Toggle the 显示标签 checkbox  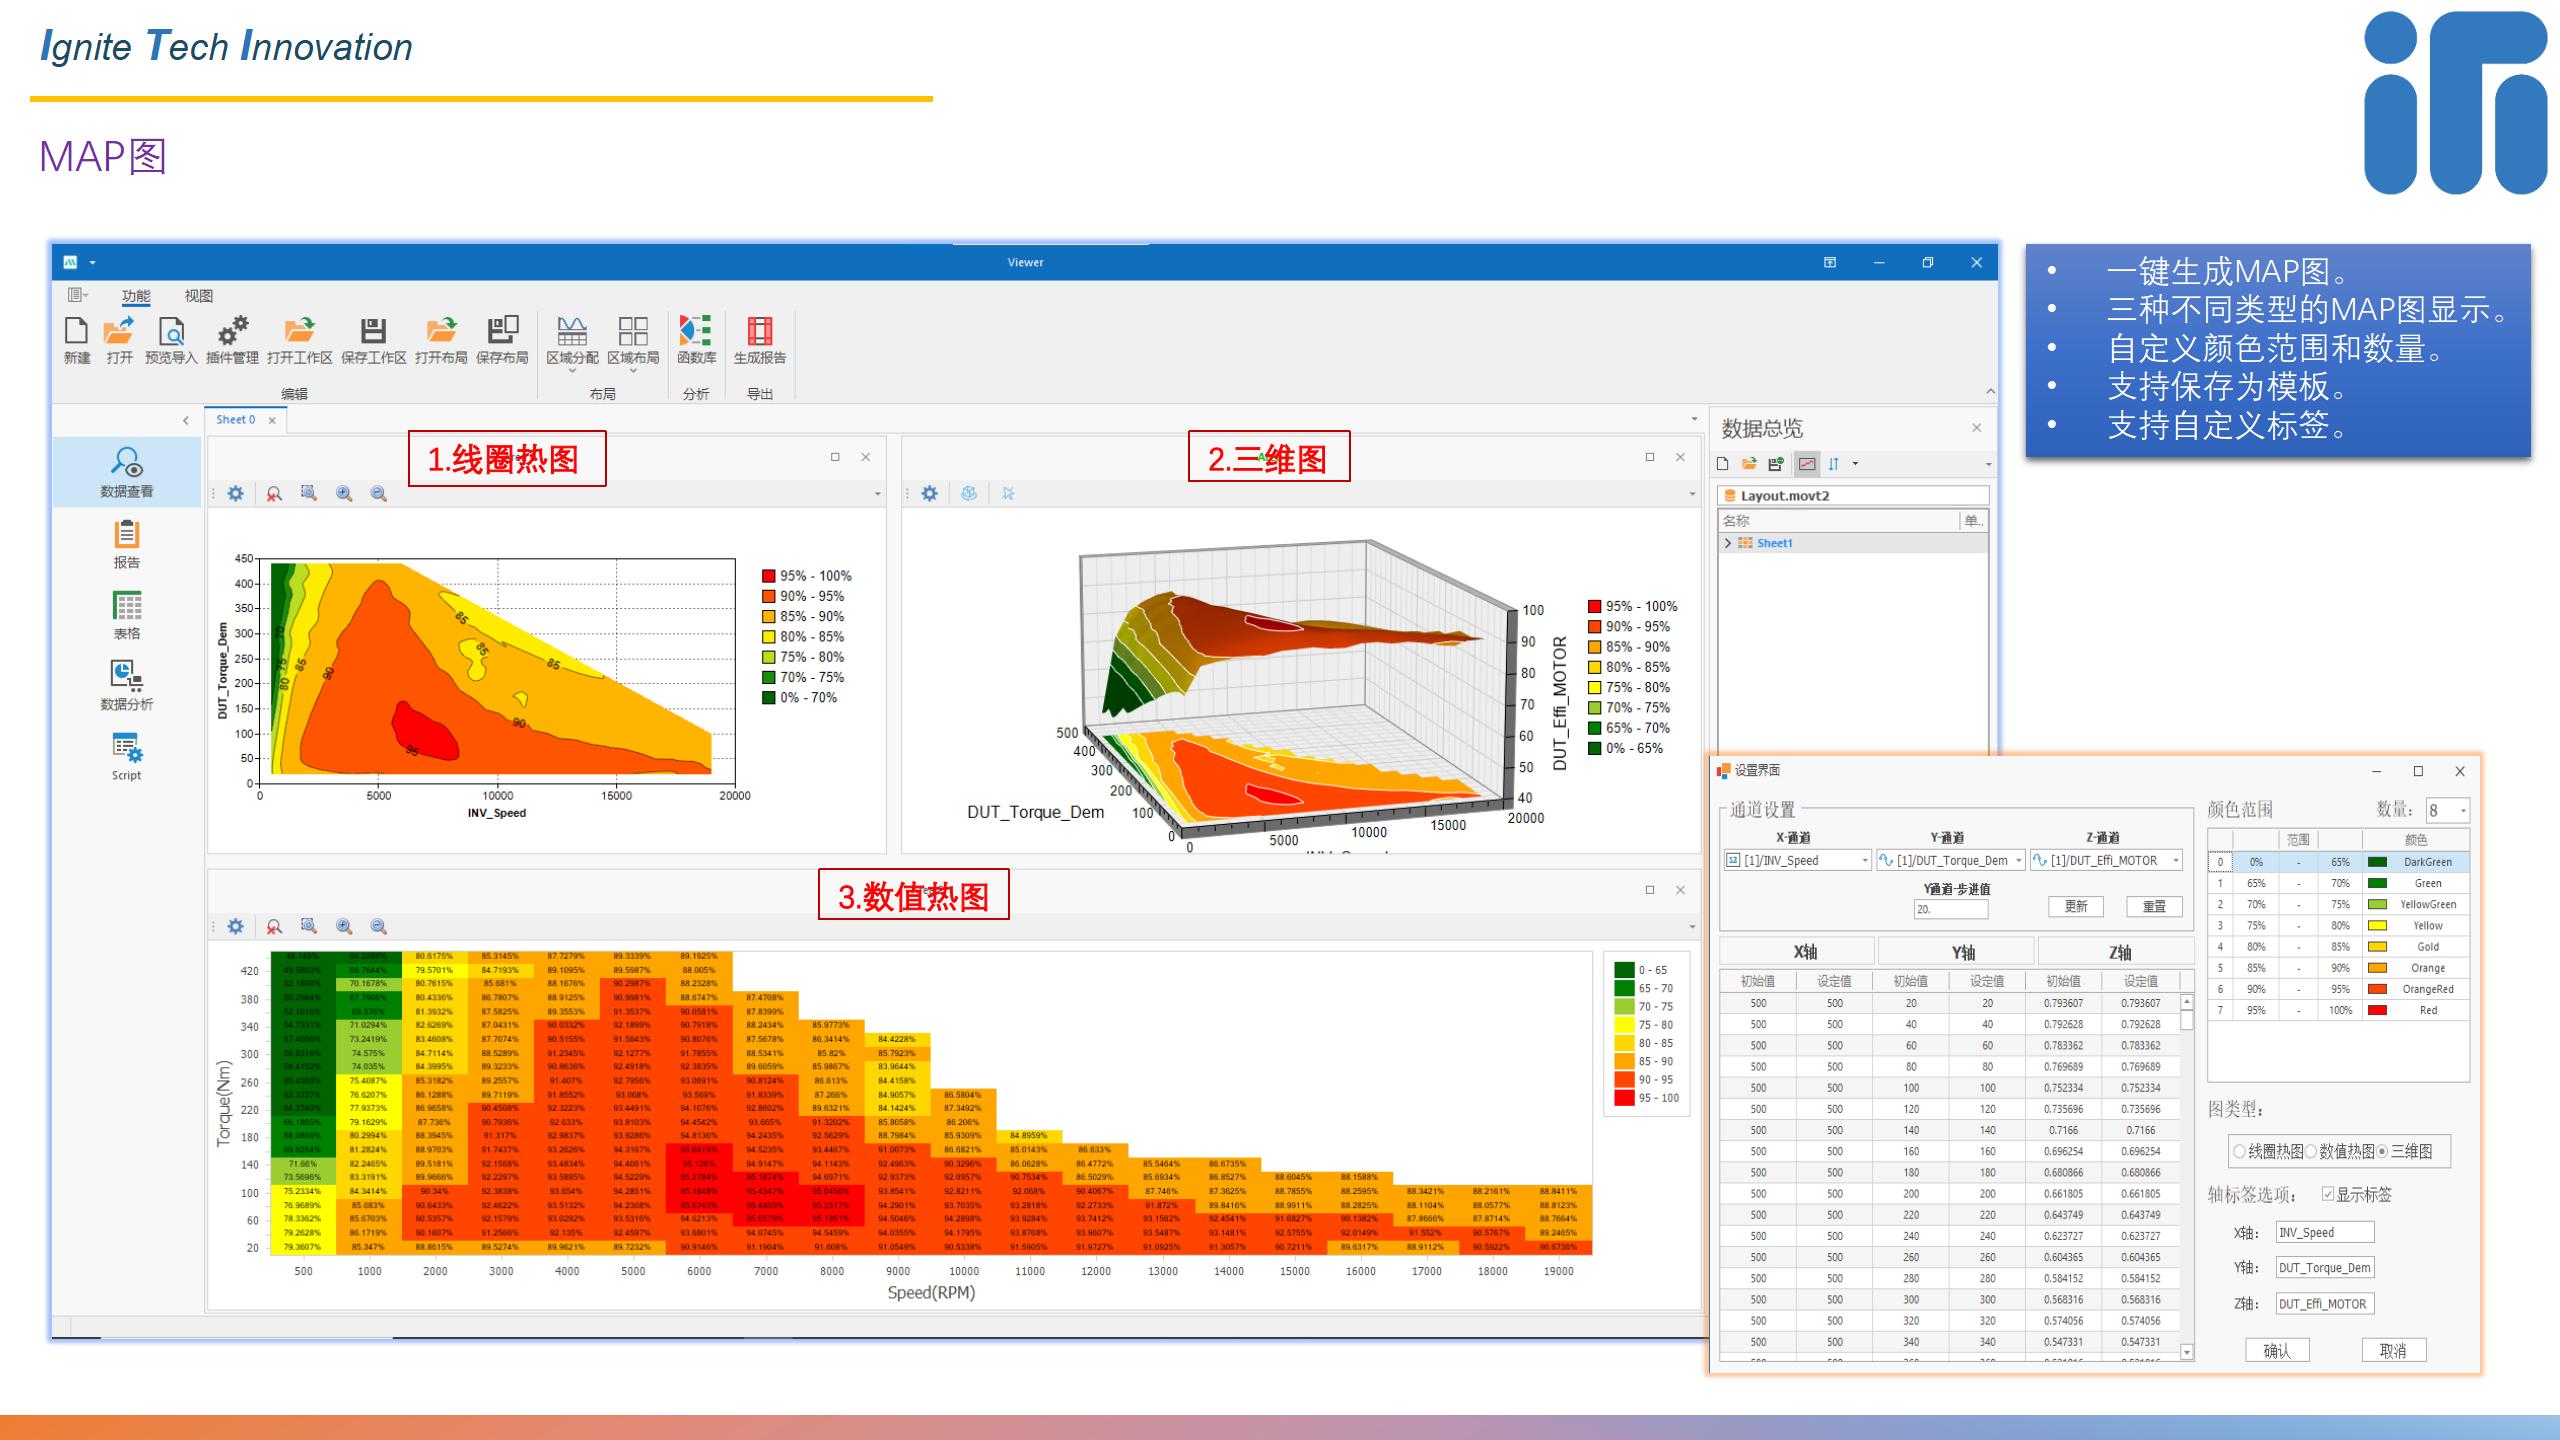[2328, 1194]
